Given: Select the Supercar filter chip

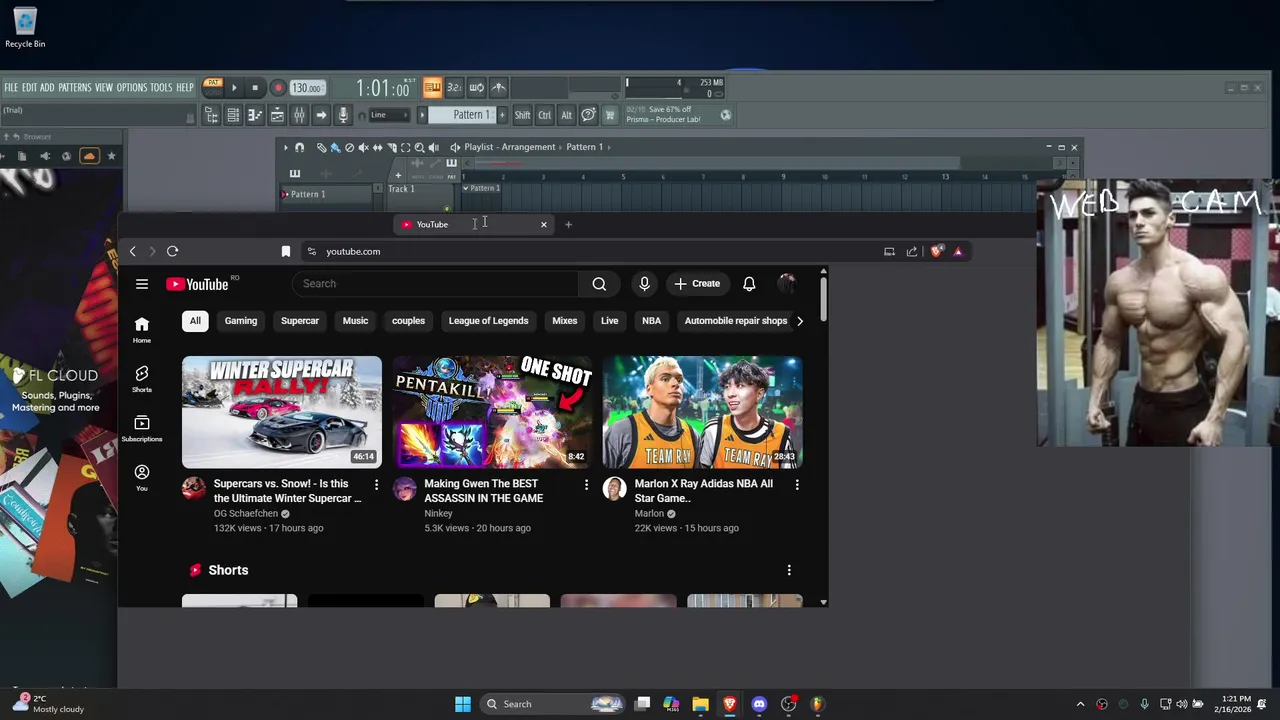Looking at the screenshot, I should 300,321.
